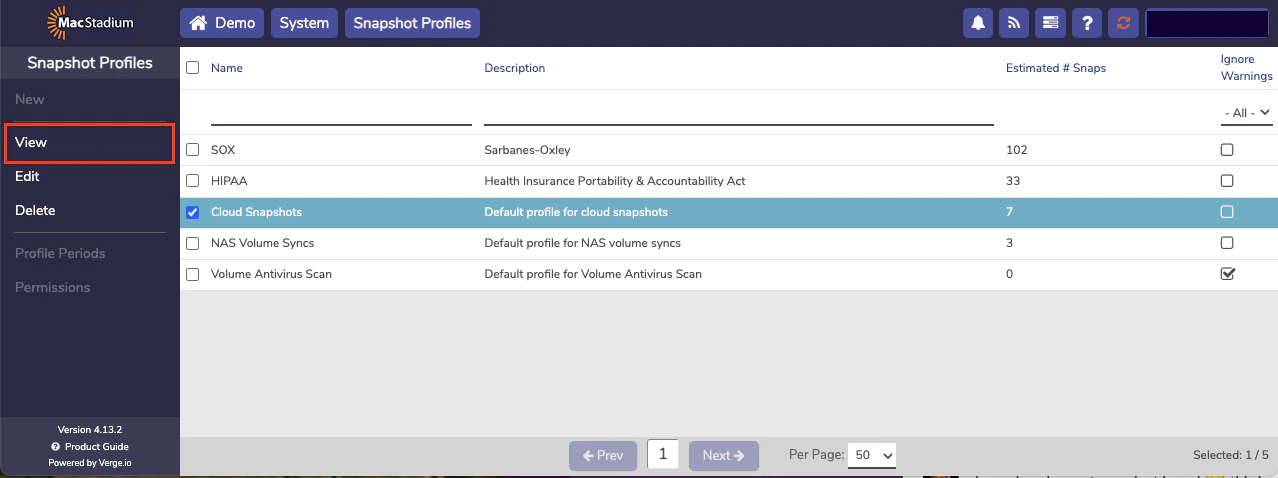The height and width of the screenshot is (478, 1278).
Task: Click the Next page button
Action: pyautogui.click(x=724, y=455)
